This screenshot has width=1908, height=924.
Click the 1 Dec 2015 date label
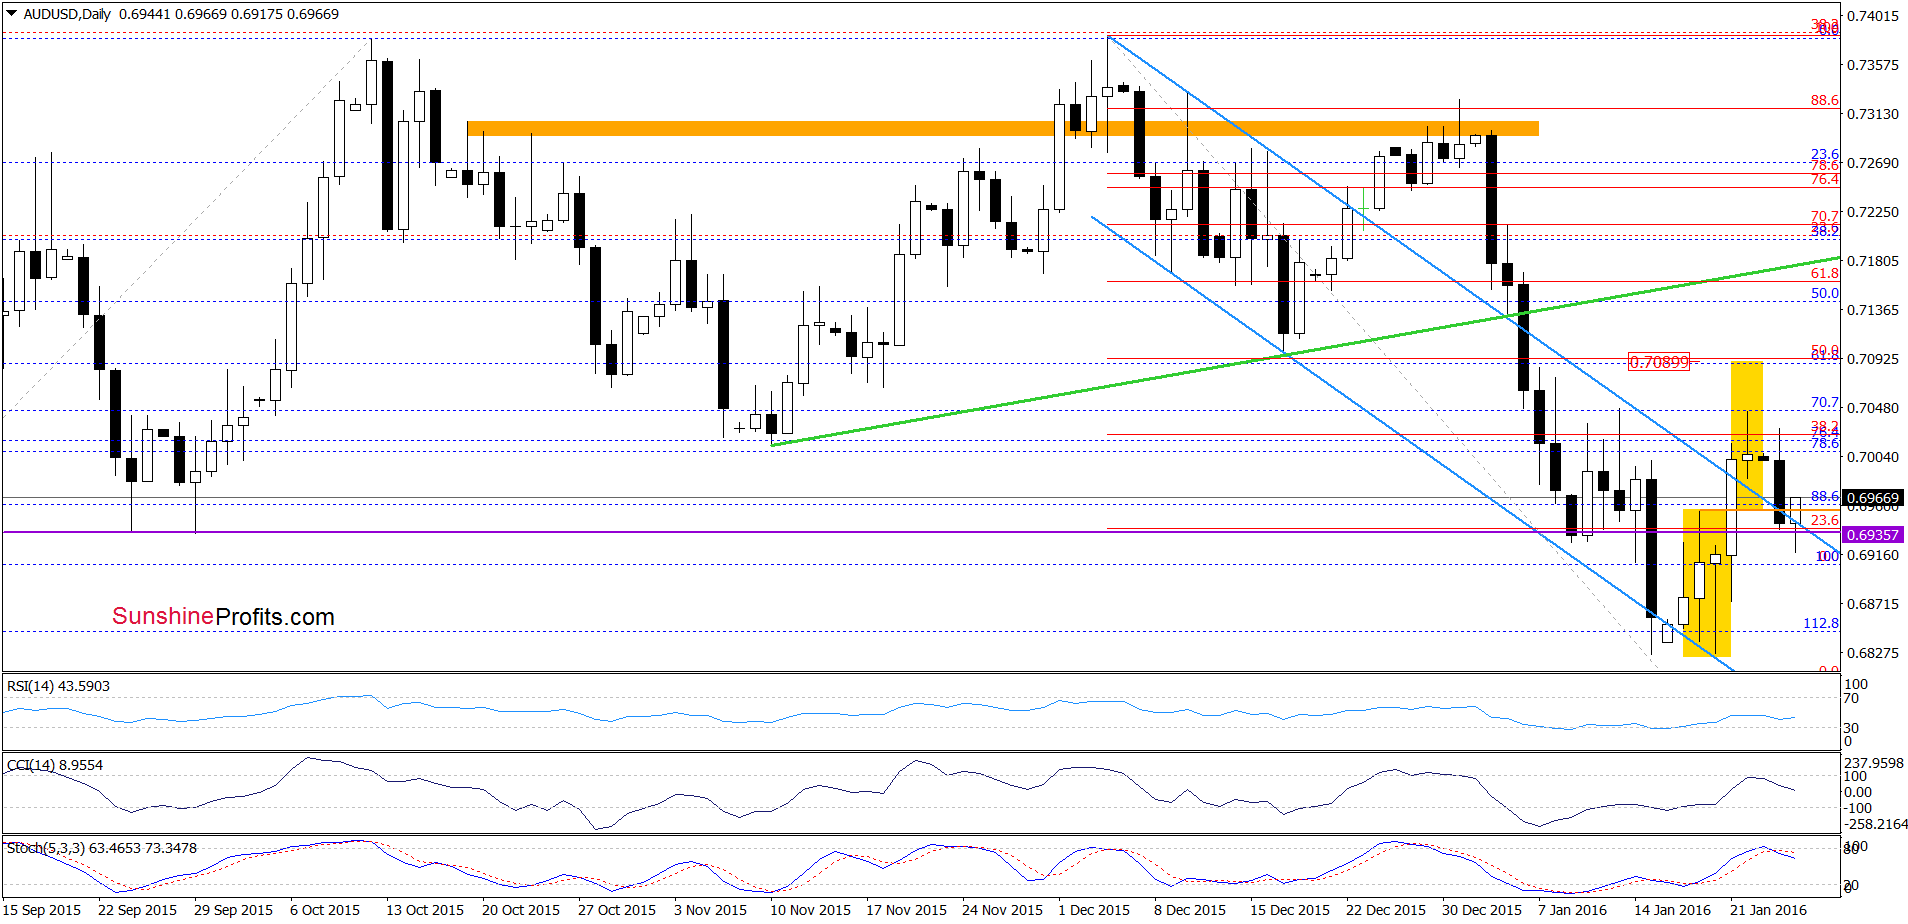tap(1094, 910)
